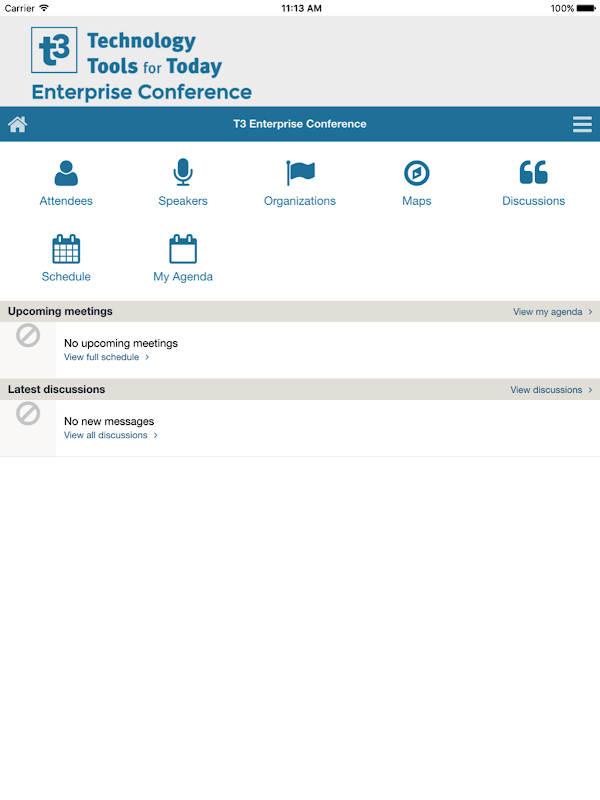Click No new messages text
Screen dimensions: 600x800
109,421
